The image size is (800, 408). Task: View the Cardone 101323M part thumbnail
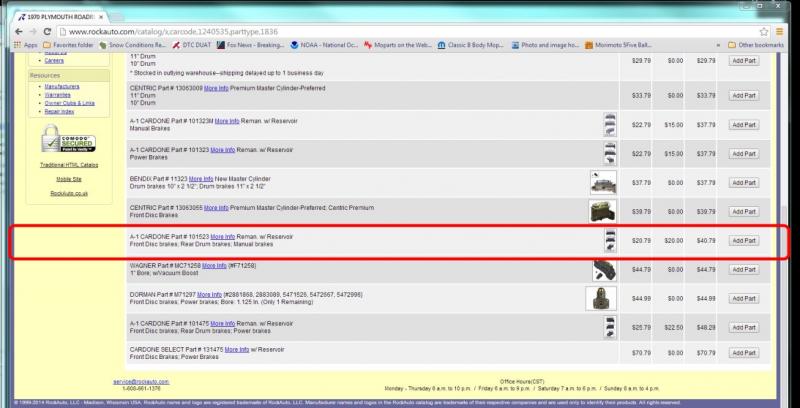[610, 125]
